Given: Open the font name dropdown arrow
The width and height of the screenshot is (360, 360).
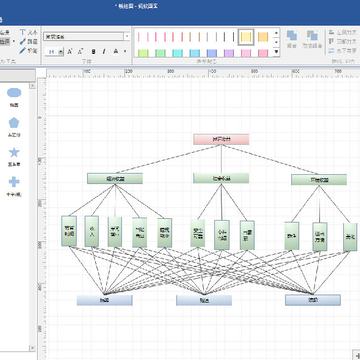Looking at the screenshot, I should point(127,36).
